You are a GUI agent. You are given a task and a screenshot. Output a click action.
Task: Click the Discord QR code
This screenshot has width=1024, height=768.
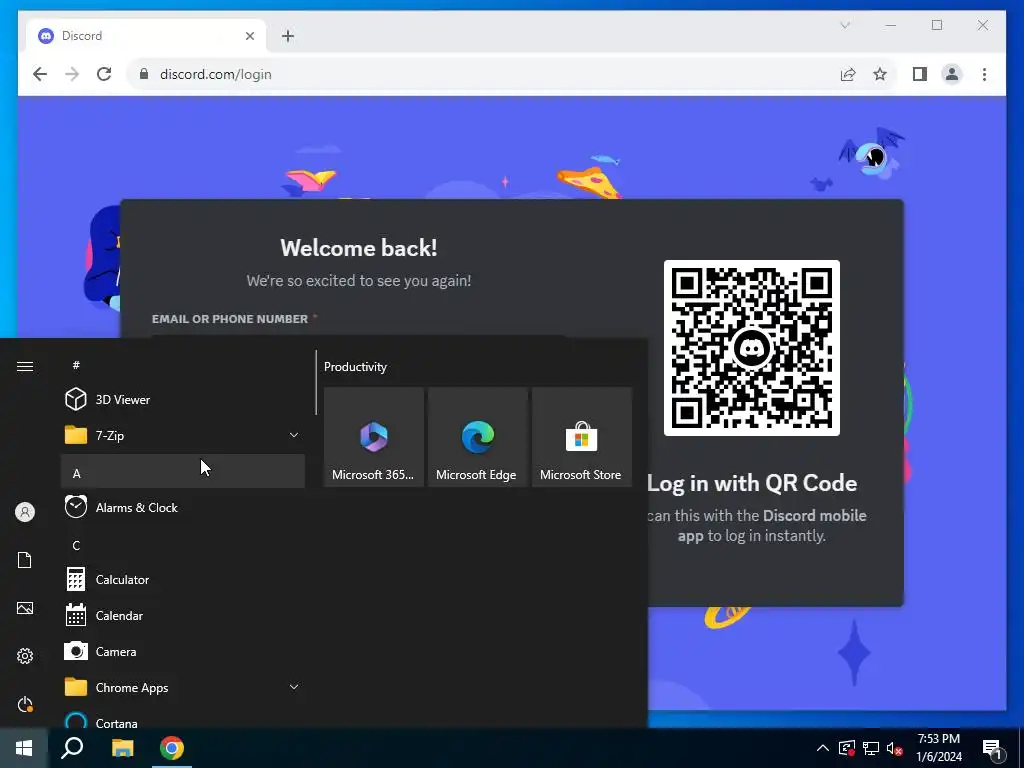[x=752, y=348]
